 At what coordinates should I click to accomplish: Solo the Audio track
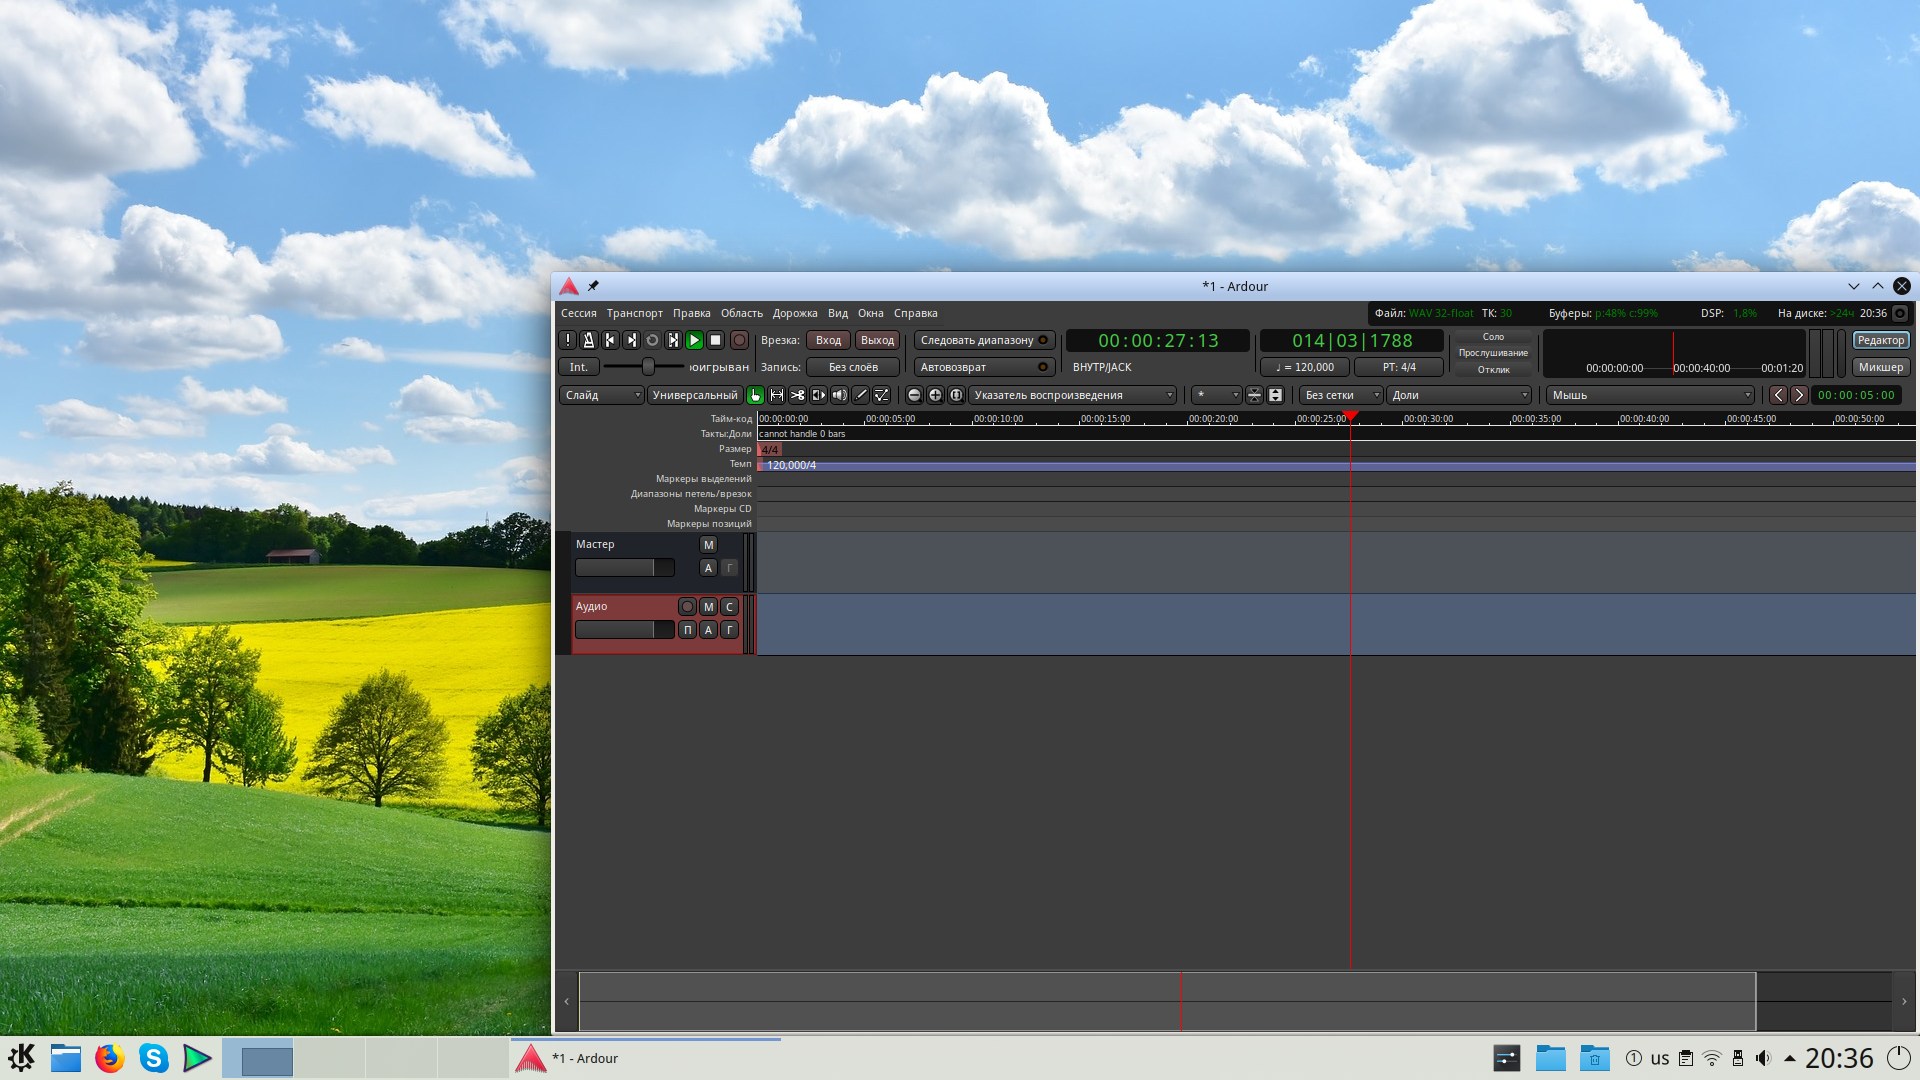click(729, 607)
